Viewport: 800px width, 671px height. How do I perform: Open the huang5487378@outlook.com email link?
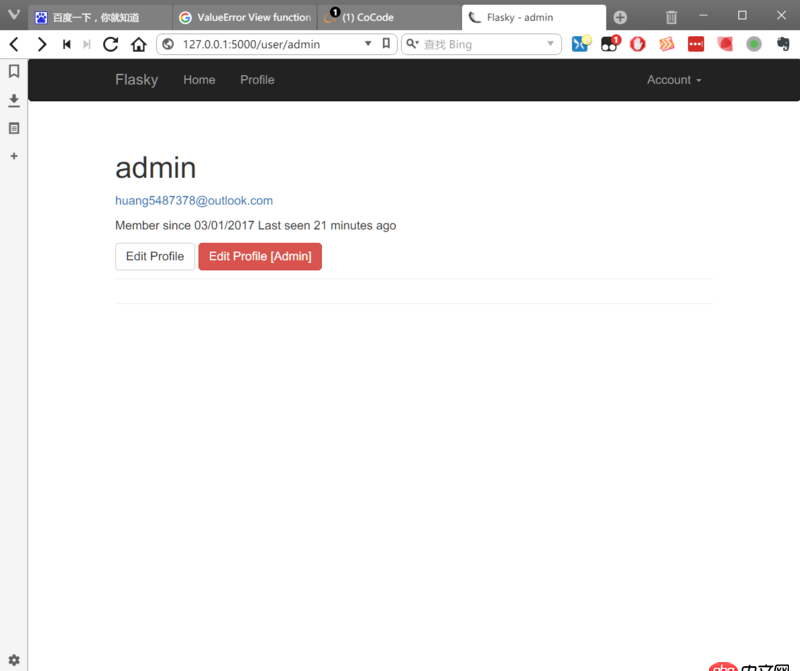pyautogui.click(x=193, y=200)
